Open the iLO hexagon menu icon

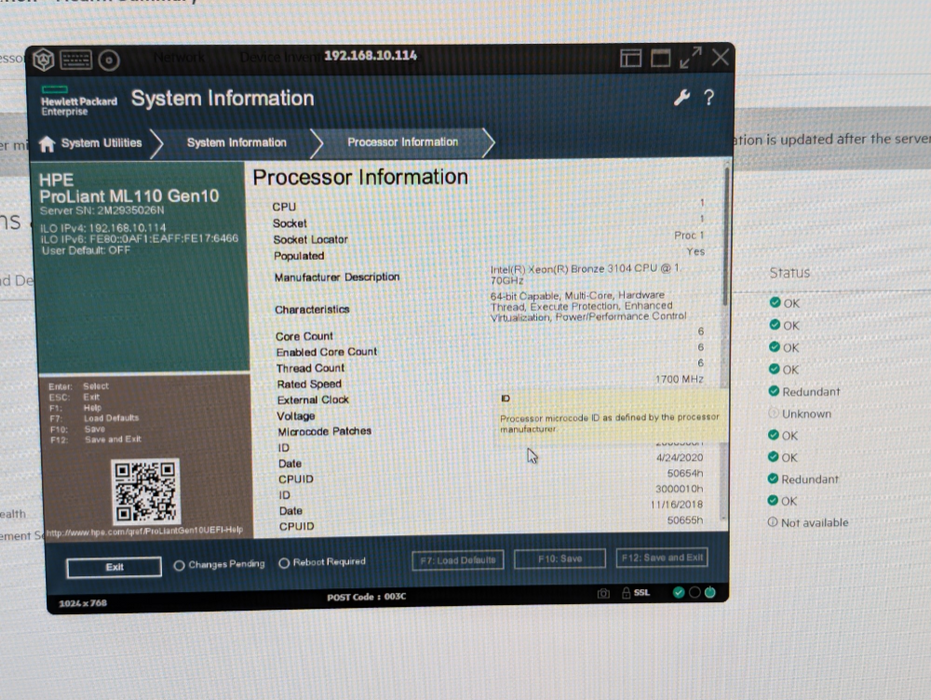click(43, 59)
